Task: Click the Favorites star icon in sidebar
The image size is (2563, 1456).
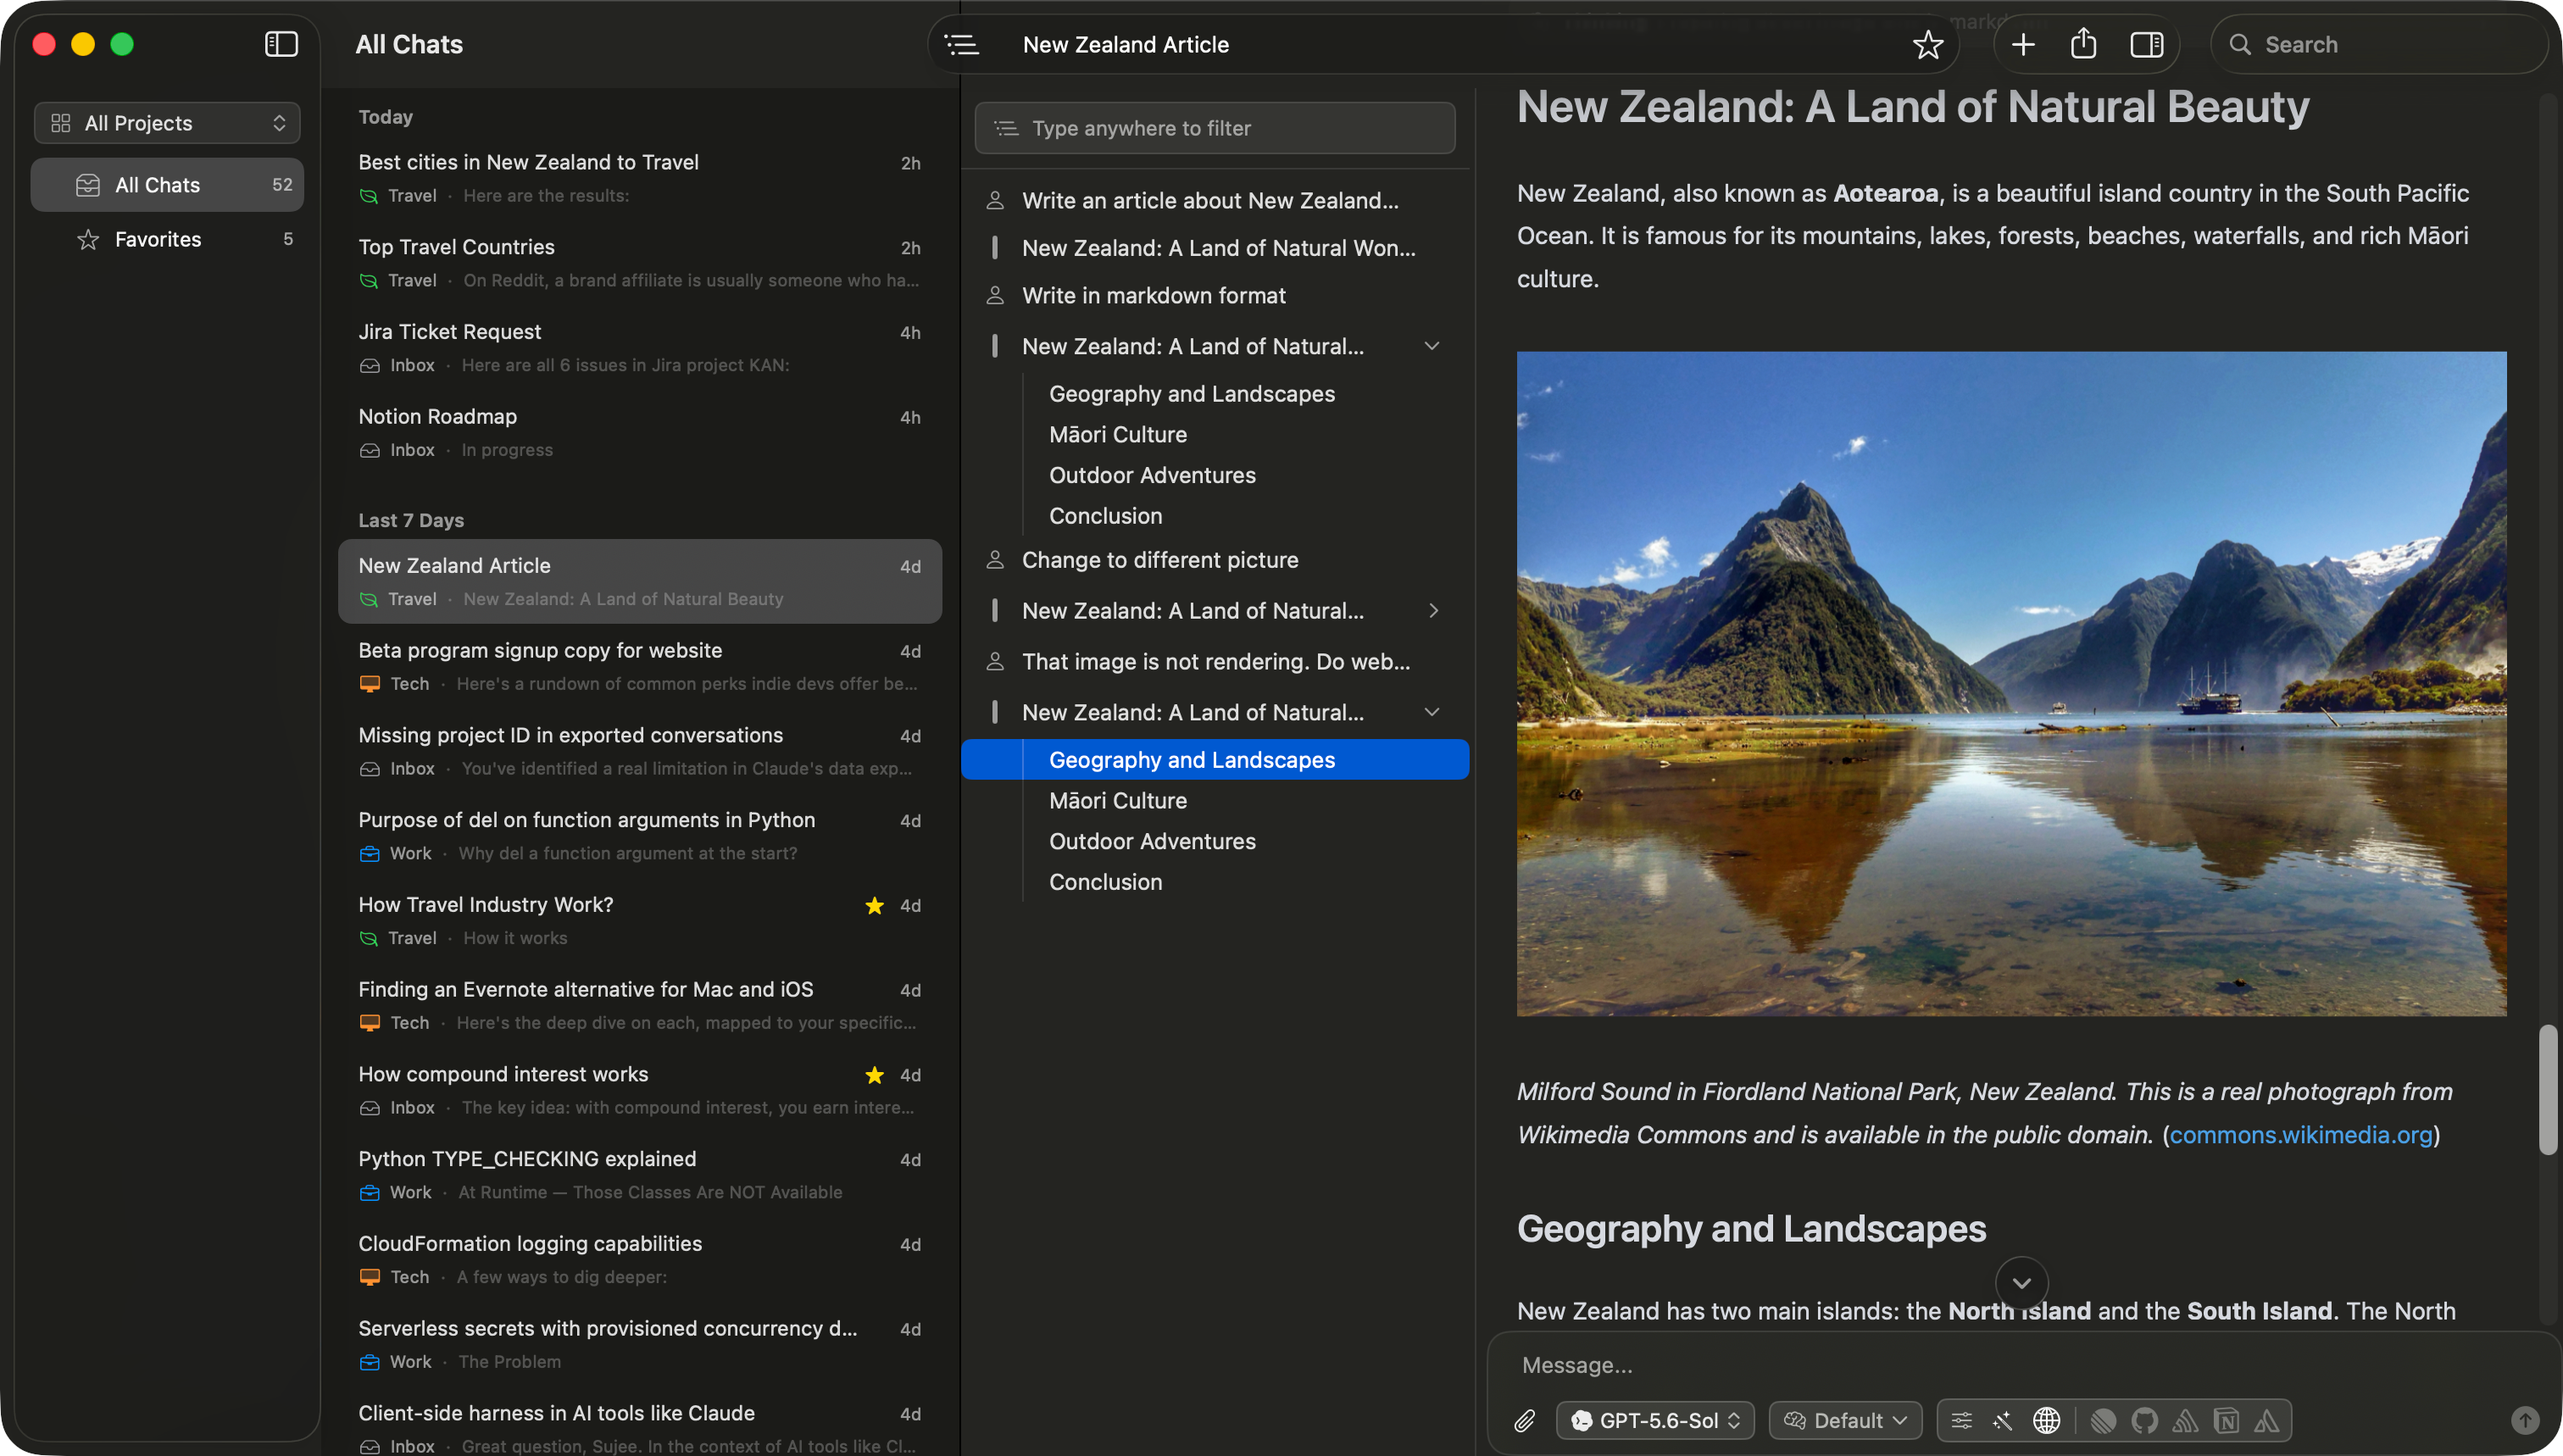Action: [88, 240]
